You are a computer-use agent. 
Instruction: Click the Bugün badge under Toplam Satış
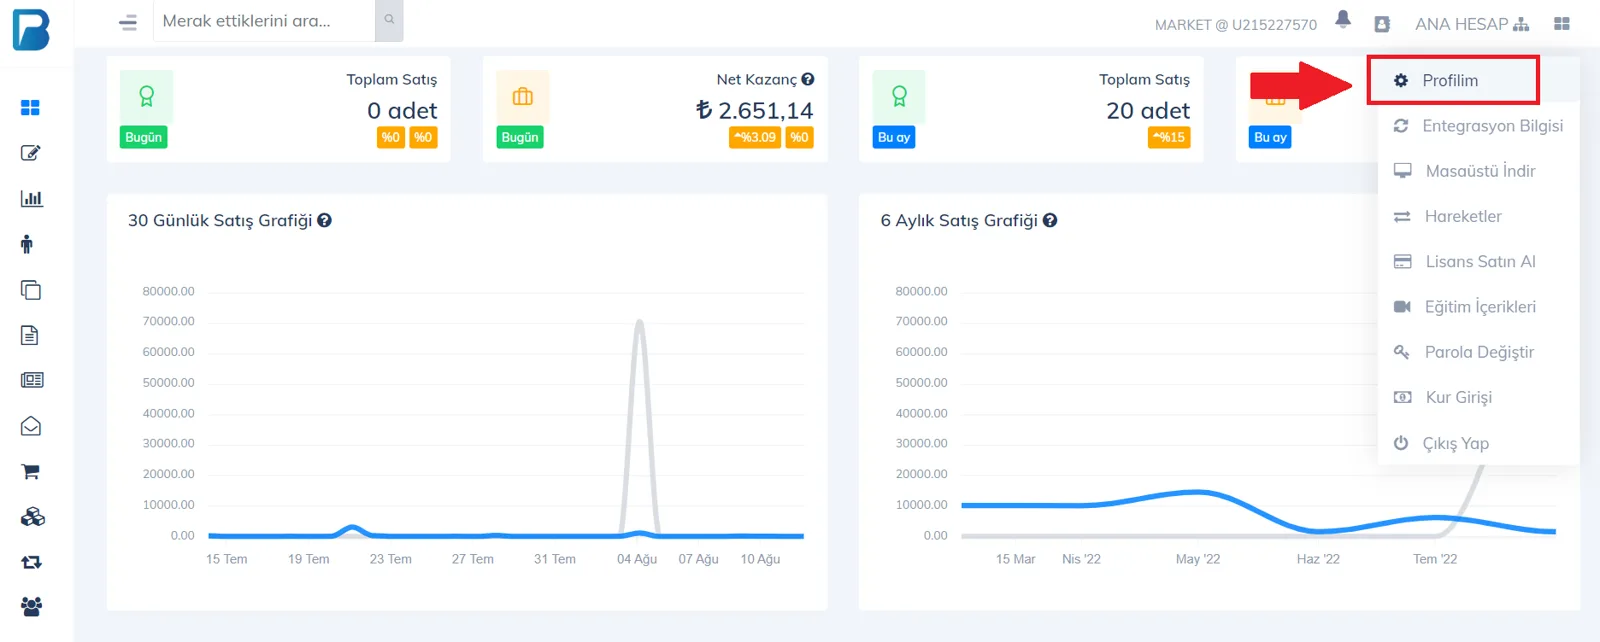[x=144, y=137]
